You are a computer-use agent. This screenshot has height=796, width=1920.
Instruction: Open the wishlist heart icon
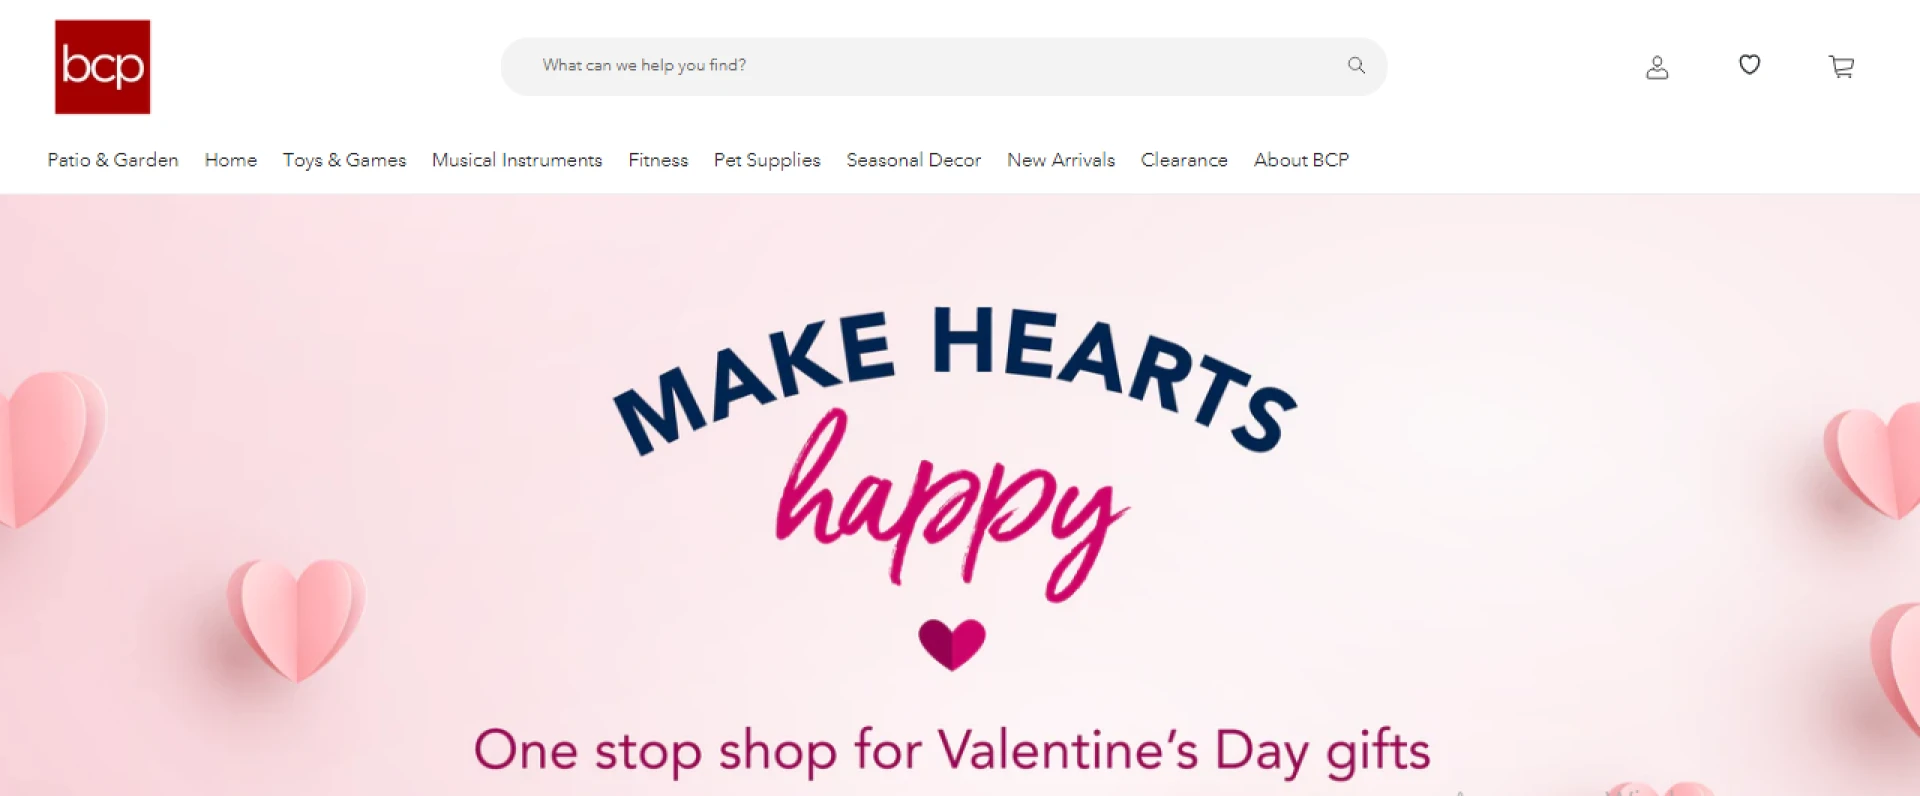click(x=1749, y=65)
